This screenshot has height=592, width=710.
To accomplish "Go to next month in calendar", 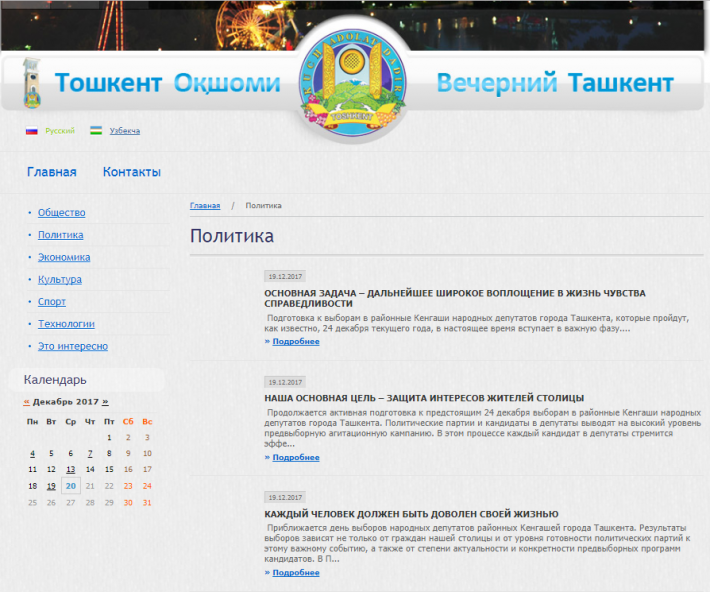I will (105, 401).
